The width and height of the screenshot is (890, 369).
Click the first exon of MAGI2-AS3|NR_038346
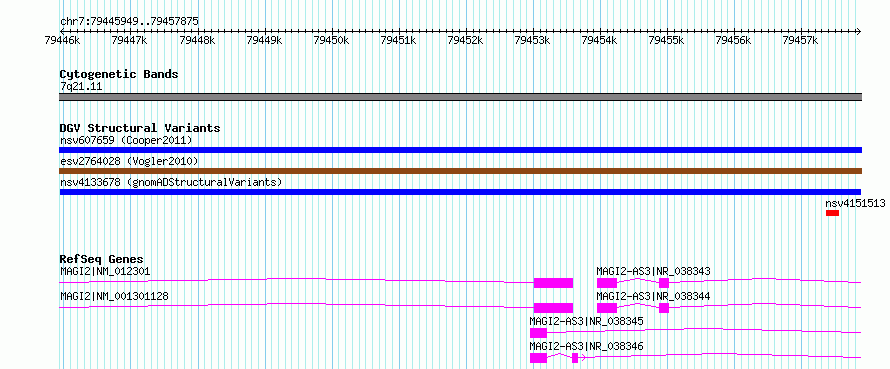coord(538,358)
